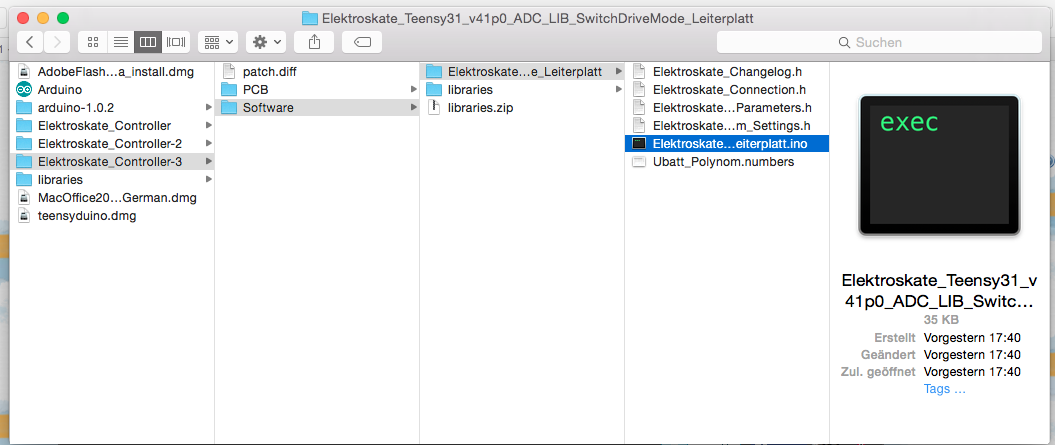
Task: Click the Edit Tags toolbar button
Action: [362, 42]
